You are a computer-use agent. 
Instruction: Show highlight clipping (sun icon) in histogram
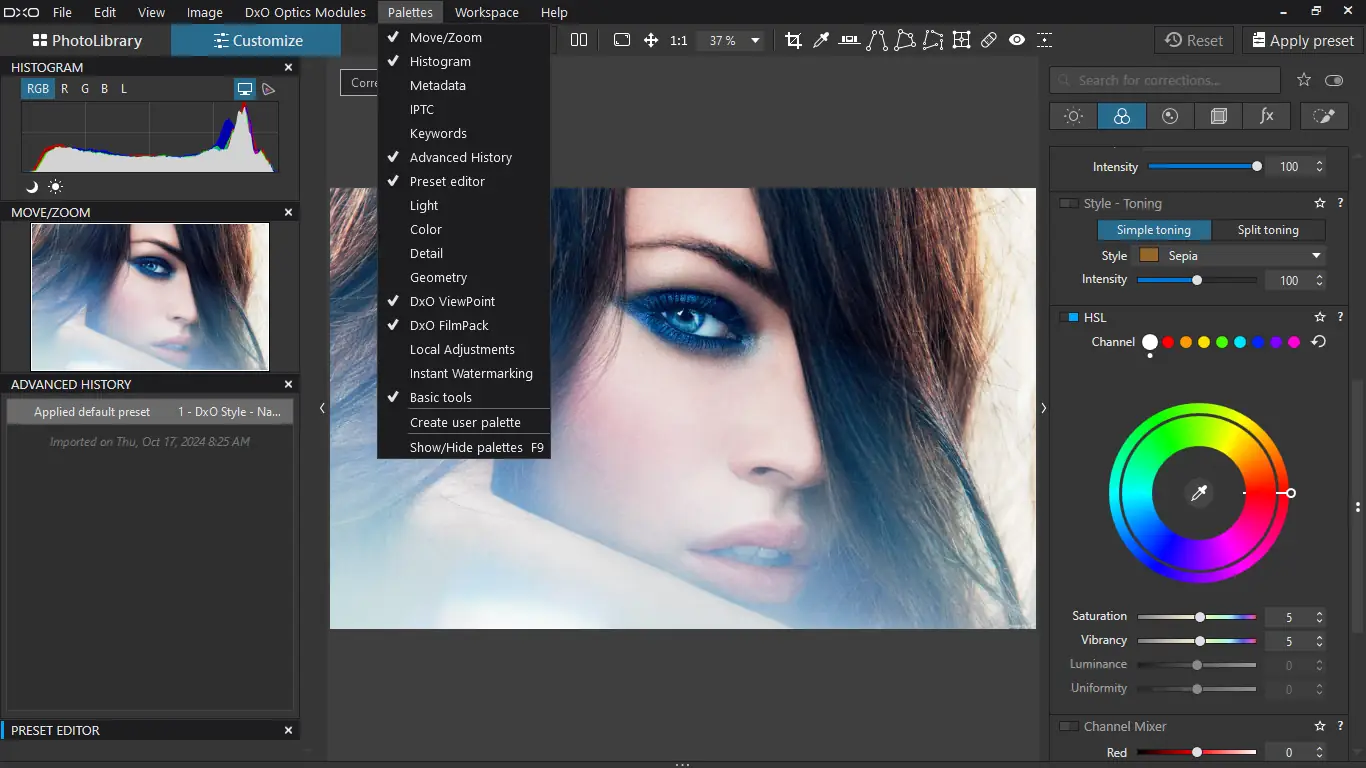[x=55, y=186]
